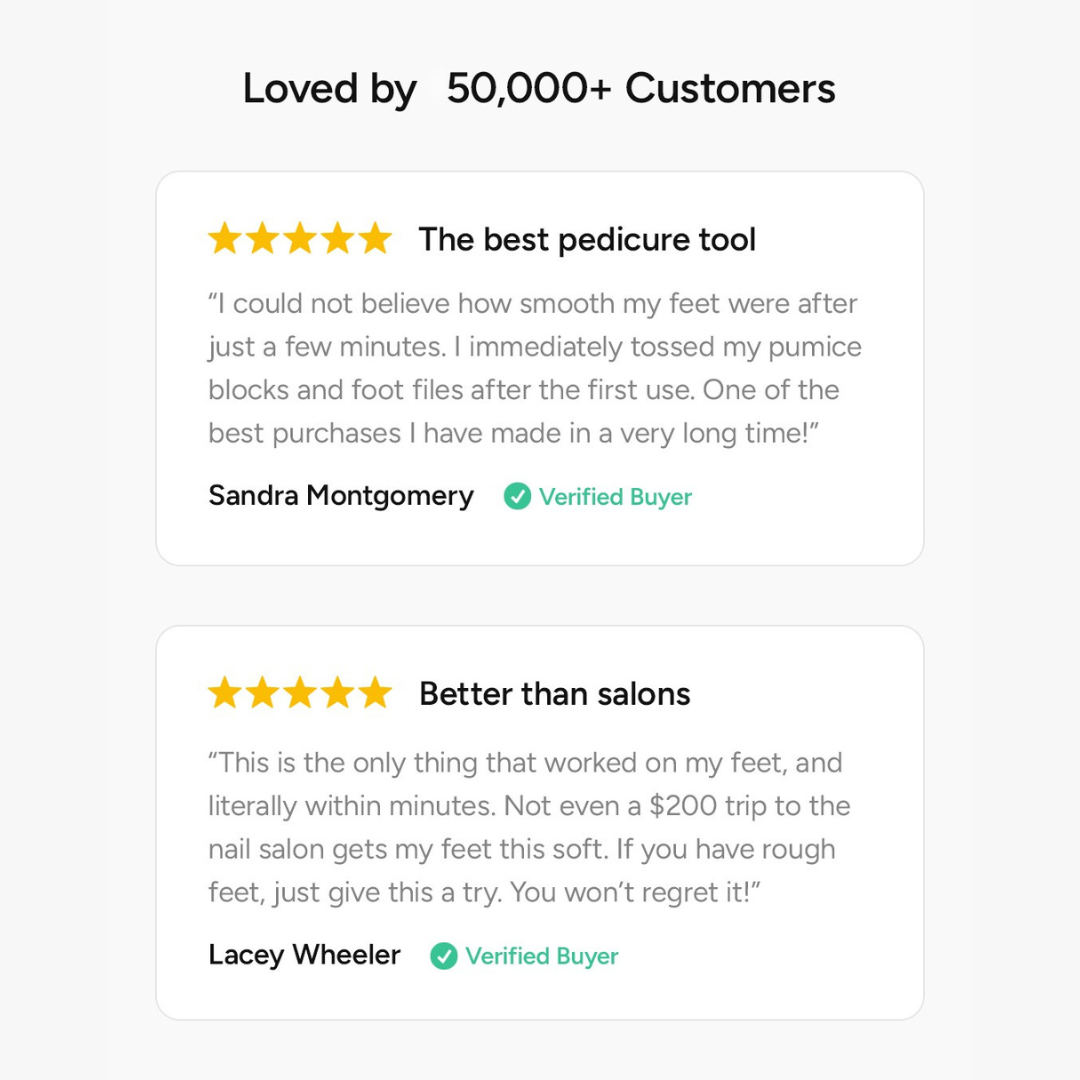Select the Sandra Montgomery reviewer name
This screenshot has height=1080, width=1080.
[341, 496]
